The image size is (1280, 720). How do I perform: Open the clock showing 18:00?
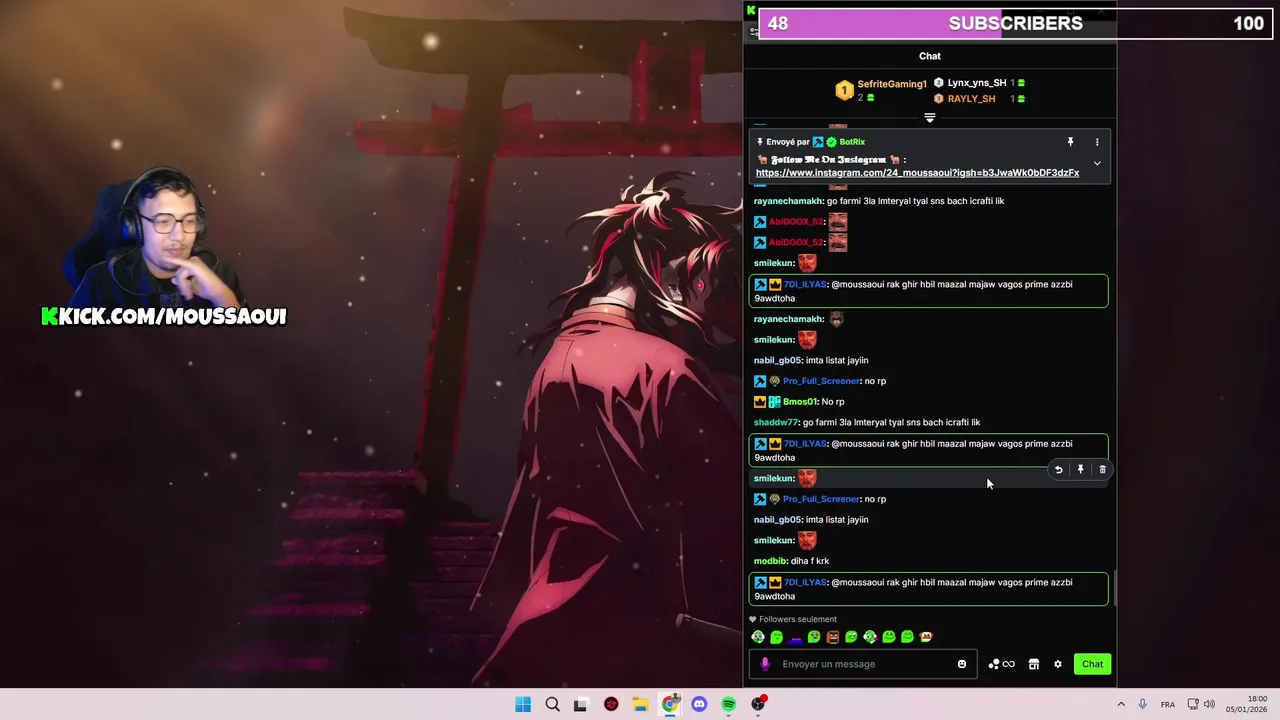pyautogui.click(x=1249, y=704)
